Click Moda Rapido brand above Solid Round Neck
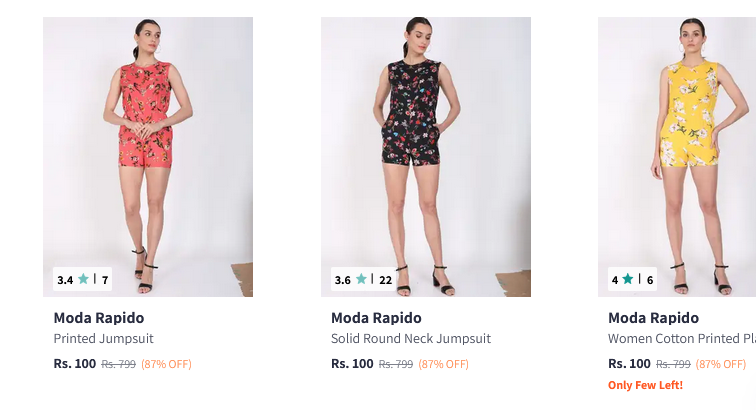Viewport: 756px width, 410px height. pyautogui.click(x=376, y=318)
